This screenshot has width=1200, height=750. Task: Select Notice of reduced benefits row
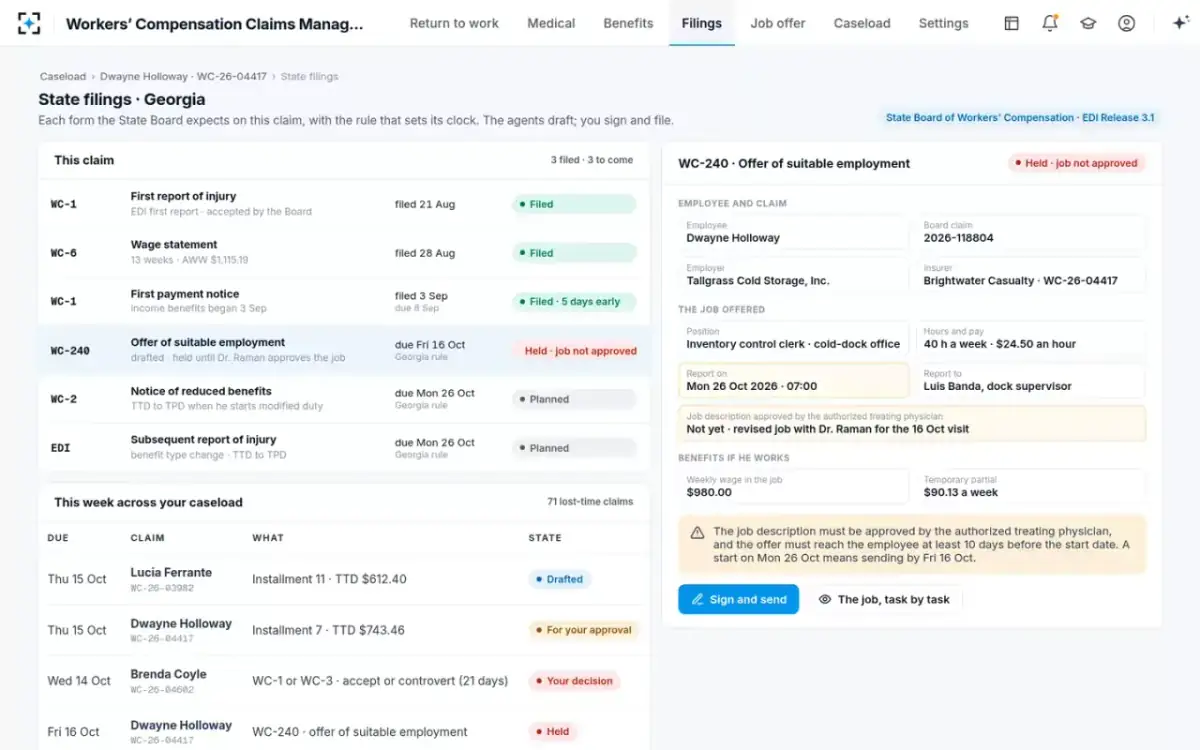pos(344,398)
